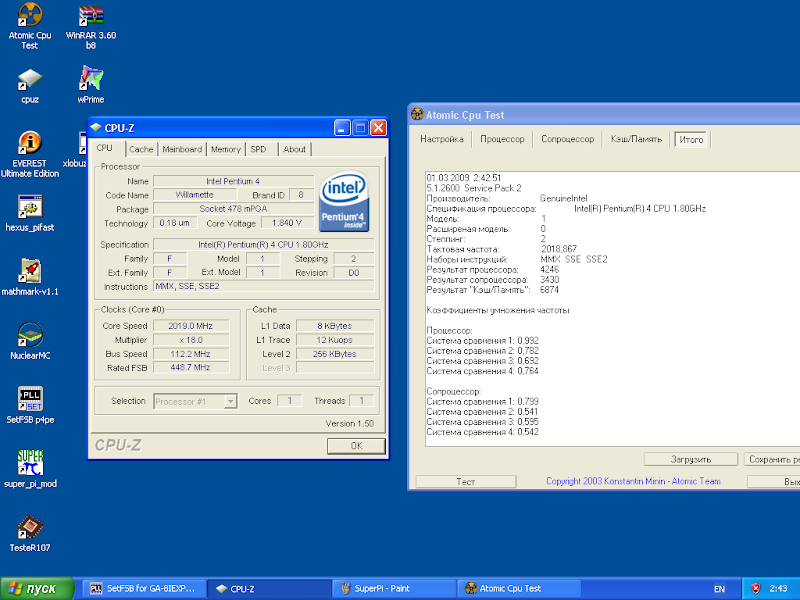Click the Результат процессора value 4246
Viewport: 800px width, 600px height.
[549, 269]
